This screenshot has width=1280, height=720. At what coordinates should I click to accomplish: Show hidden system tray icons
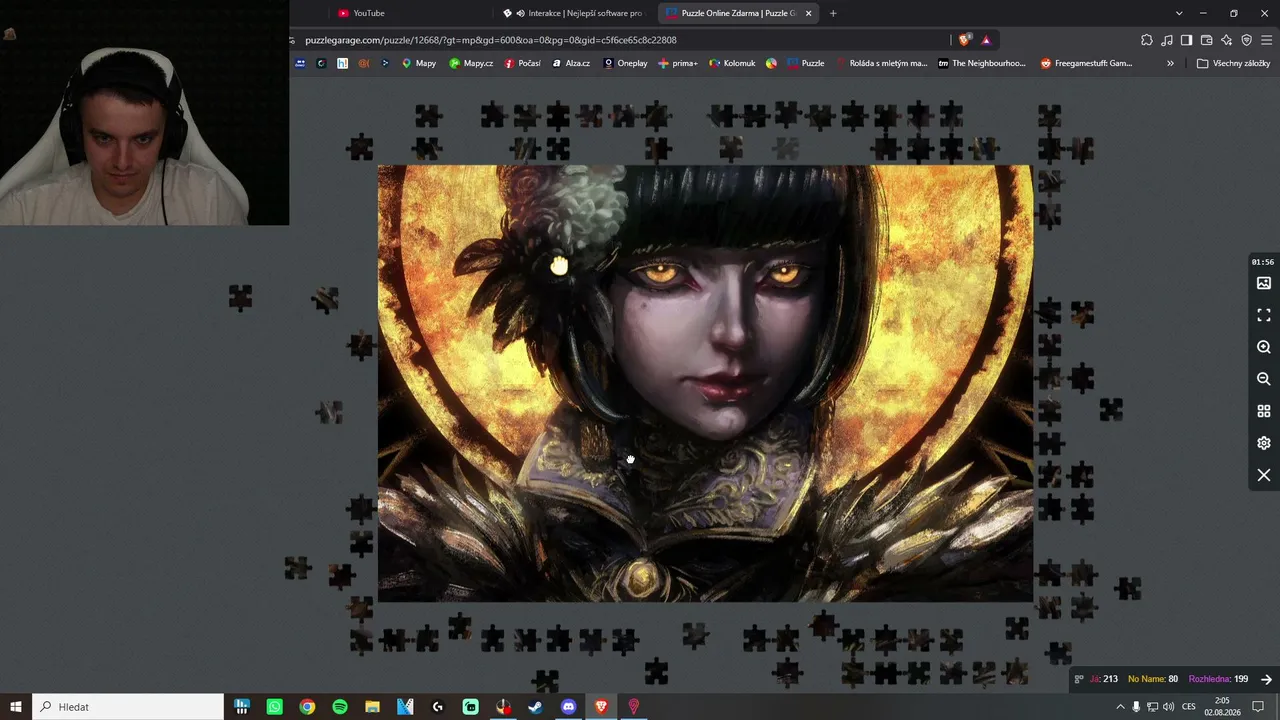point(1120,707)
